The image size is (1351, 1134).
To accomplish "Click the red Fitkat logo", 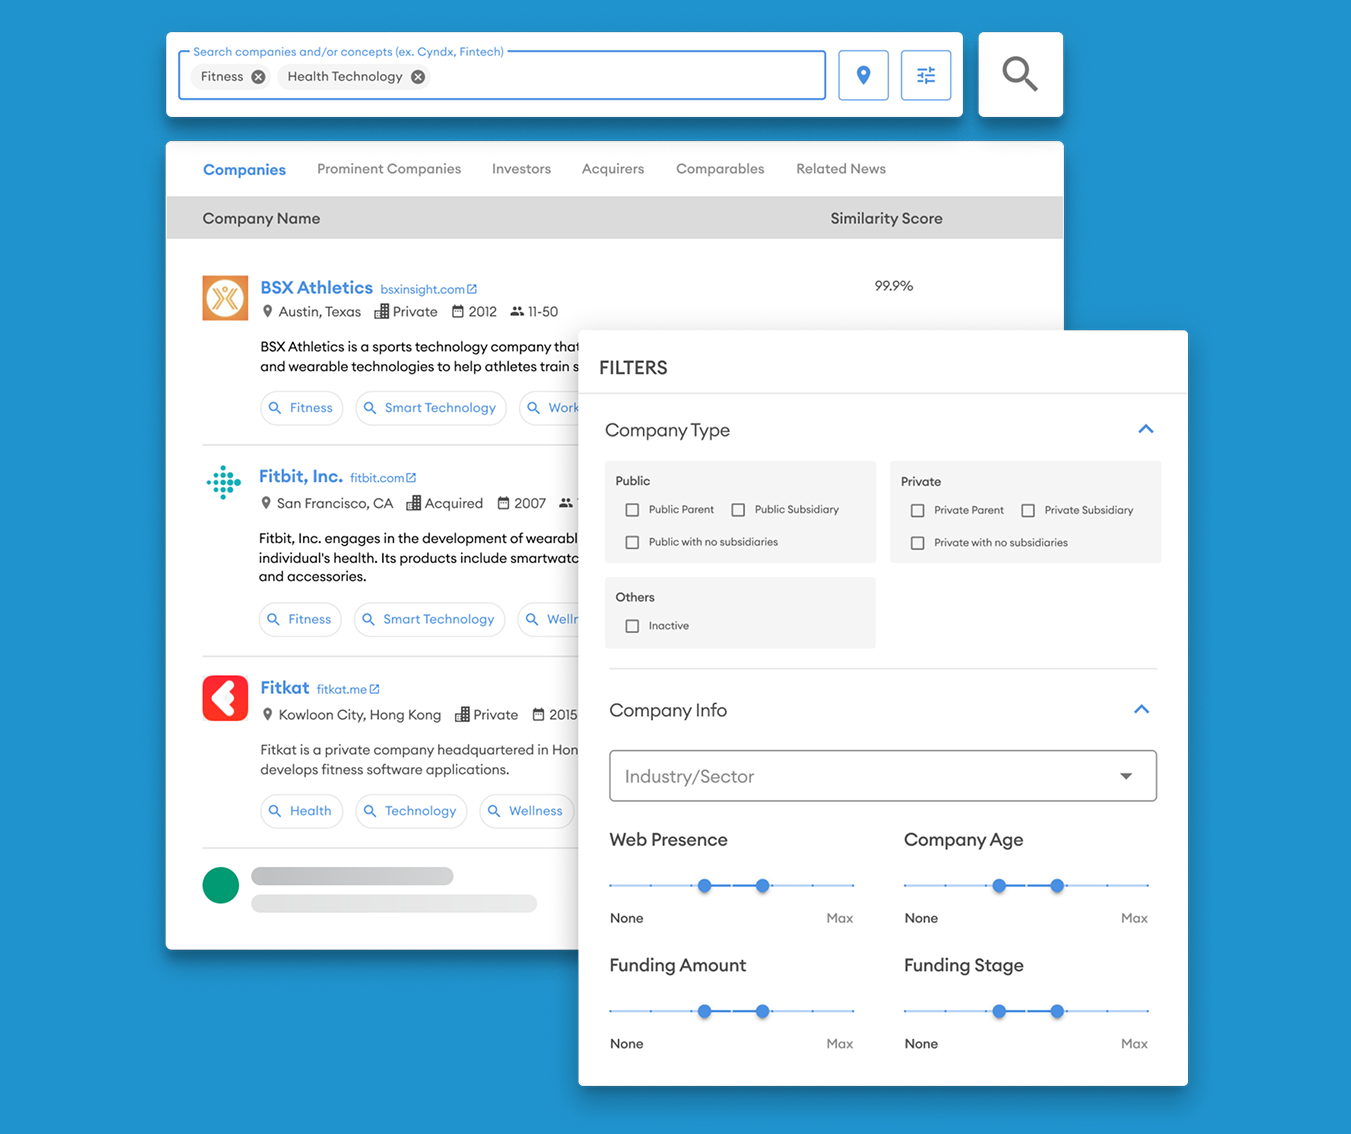I will tap(225, 698).
